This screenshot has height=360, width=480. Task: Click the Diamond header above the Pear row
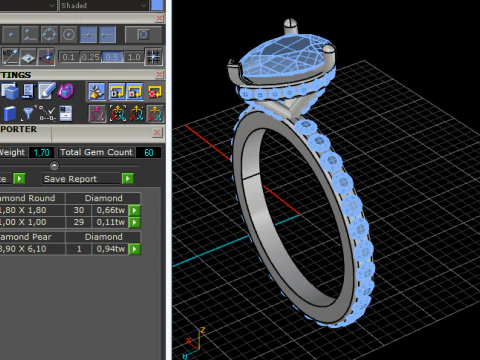tap(103, 237)
